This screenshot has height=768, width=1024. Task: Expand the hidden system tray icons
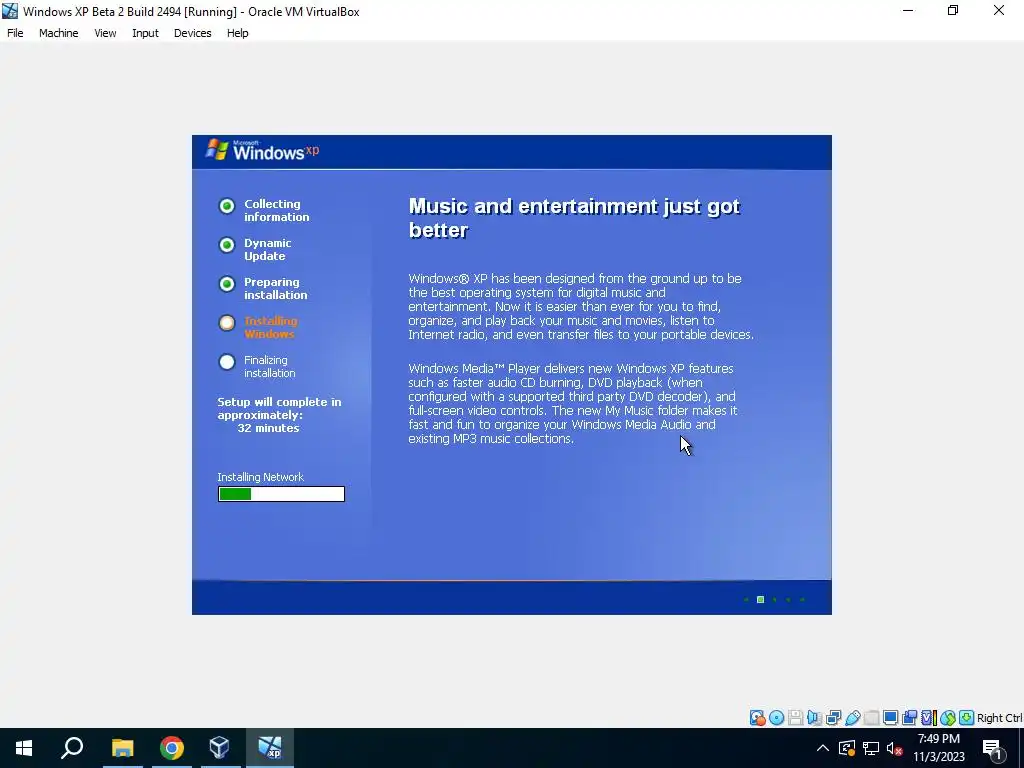823,748
